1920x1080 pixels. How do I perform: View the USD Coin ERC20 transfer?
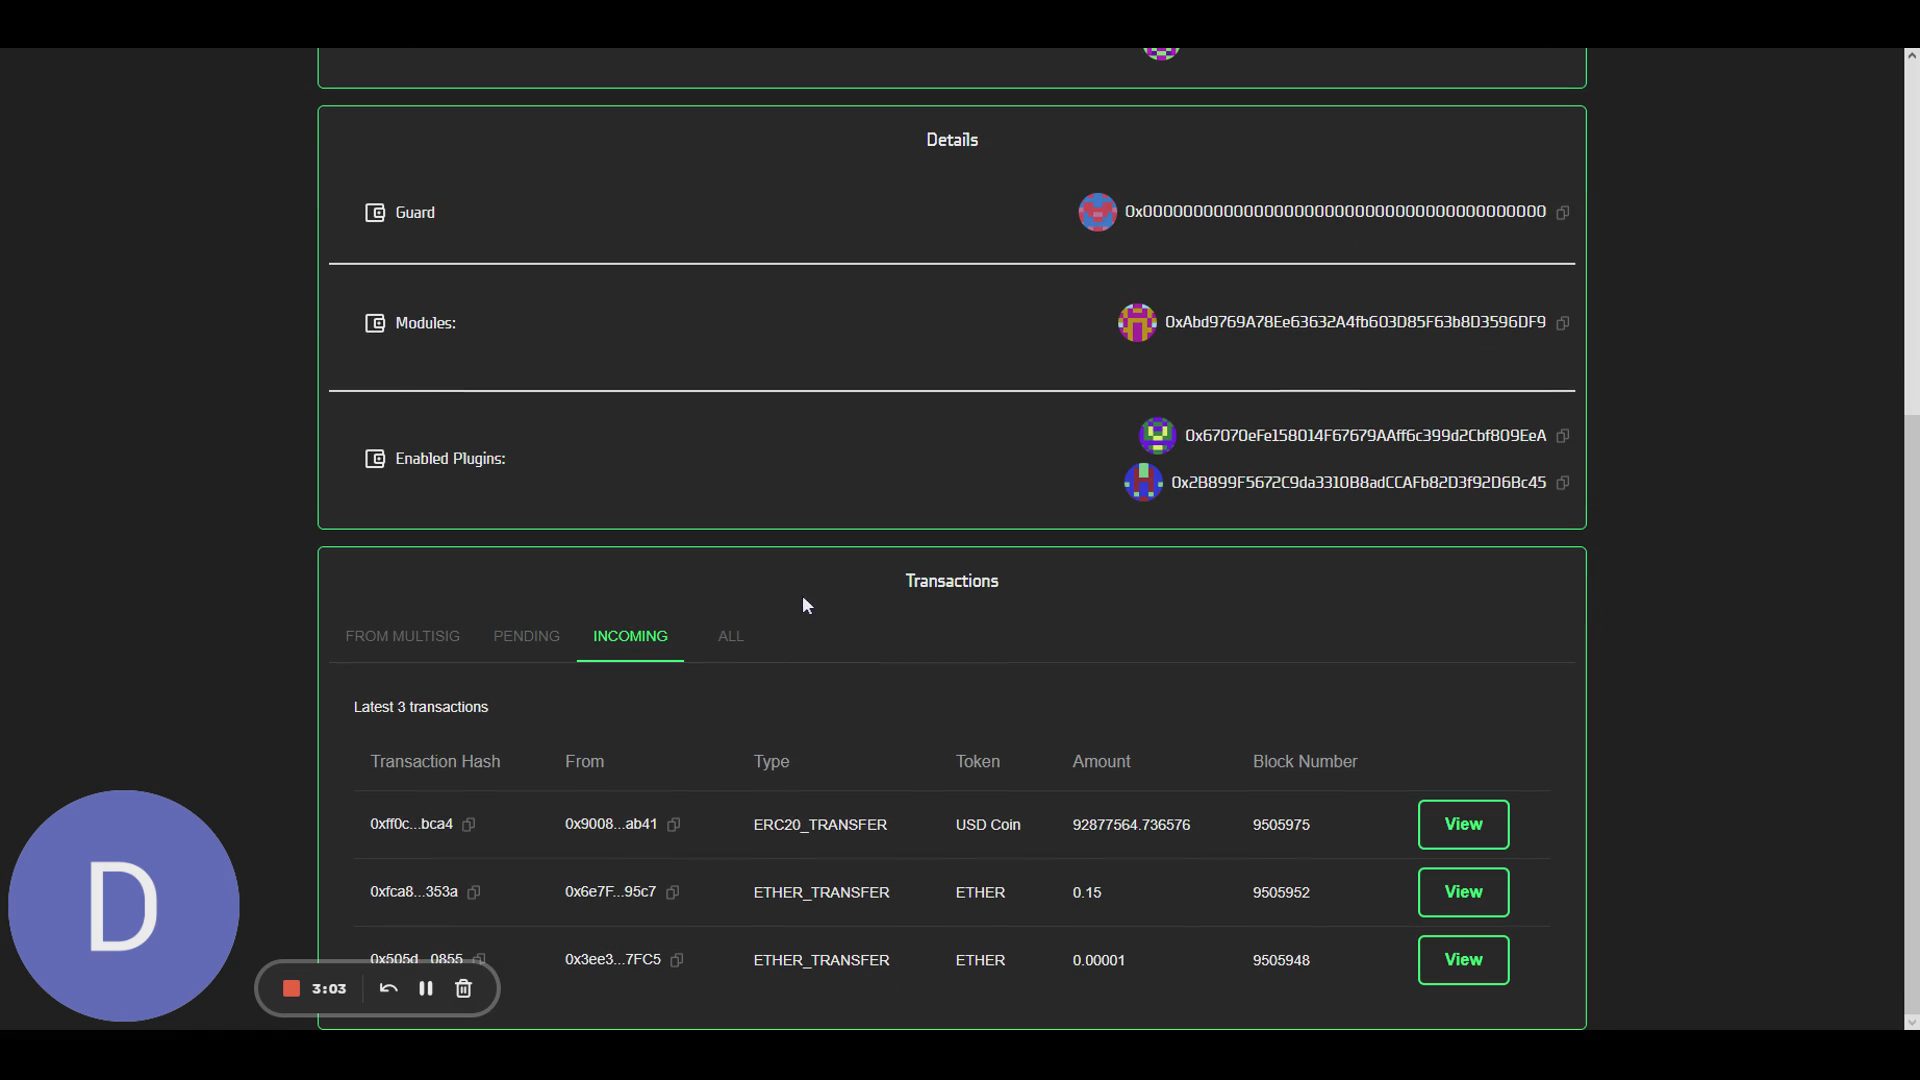tap(1463, 825)
